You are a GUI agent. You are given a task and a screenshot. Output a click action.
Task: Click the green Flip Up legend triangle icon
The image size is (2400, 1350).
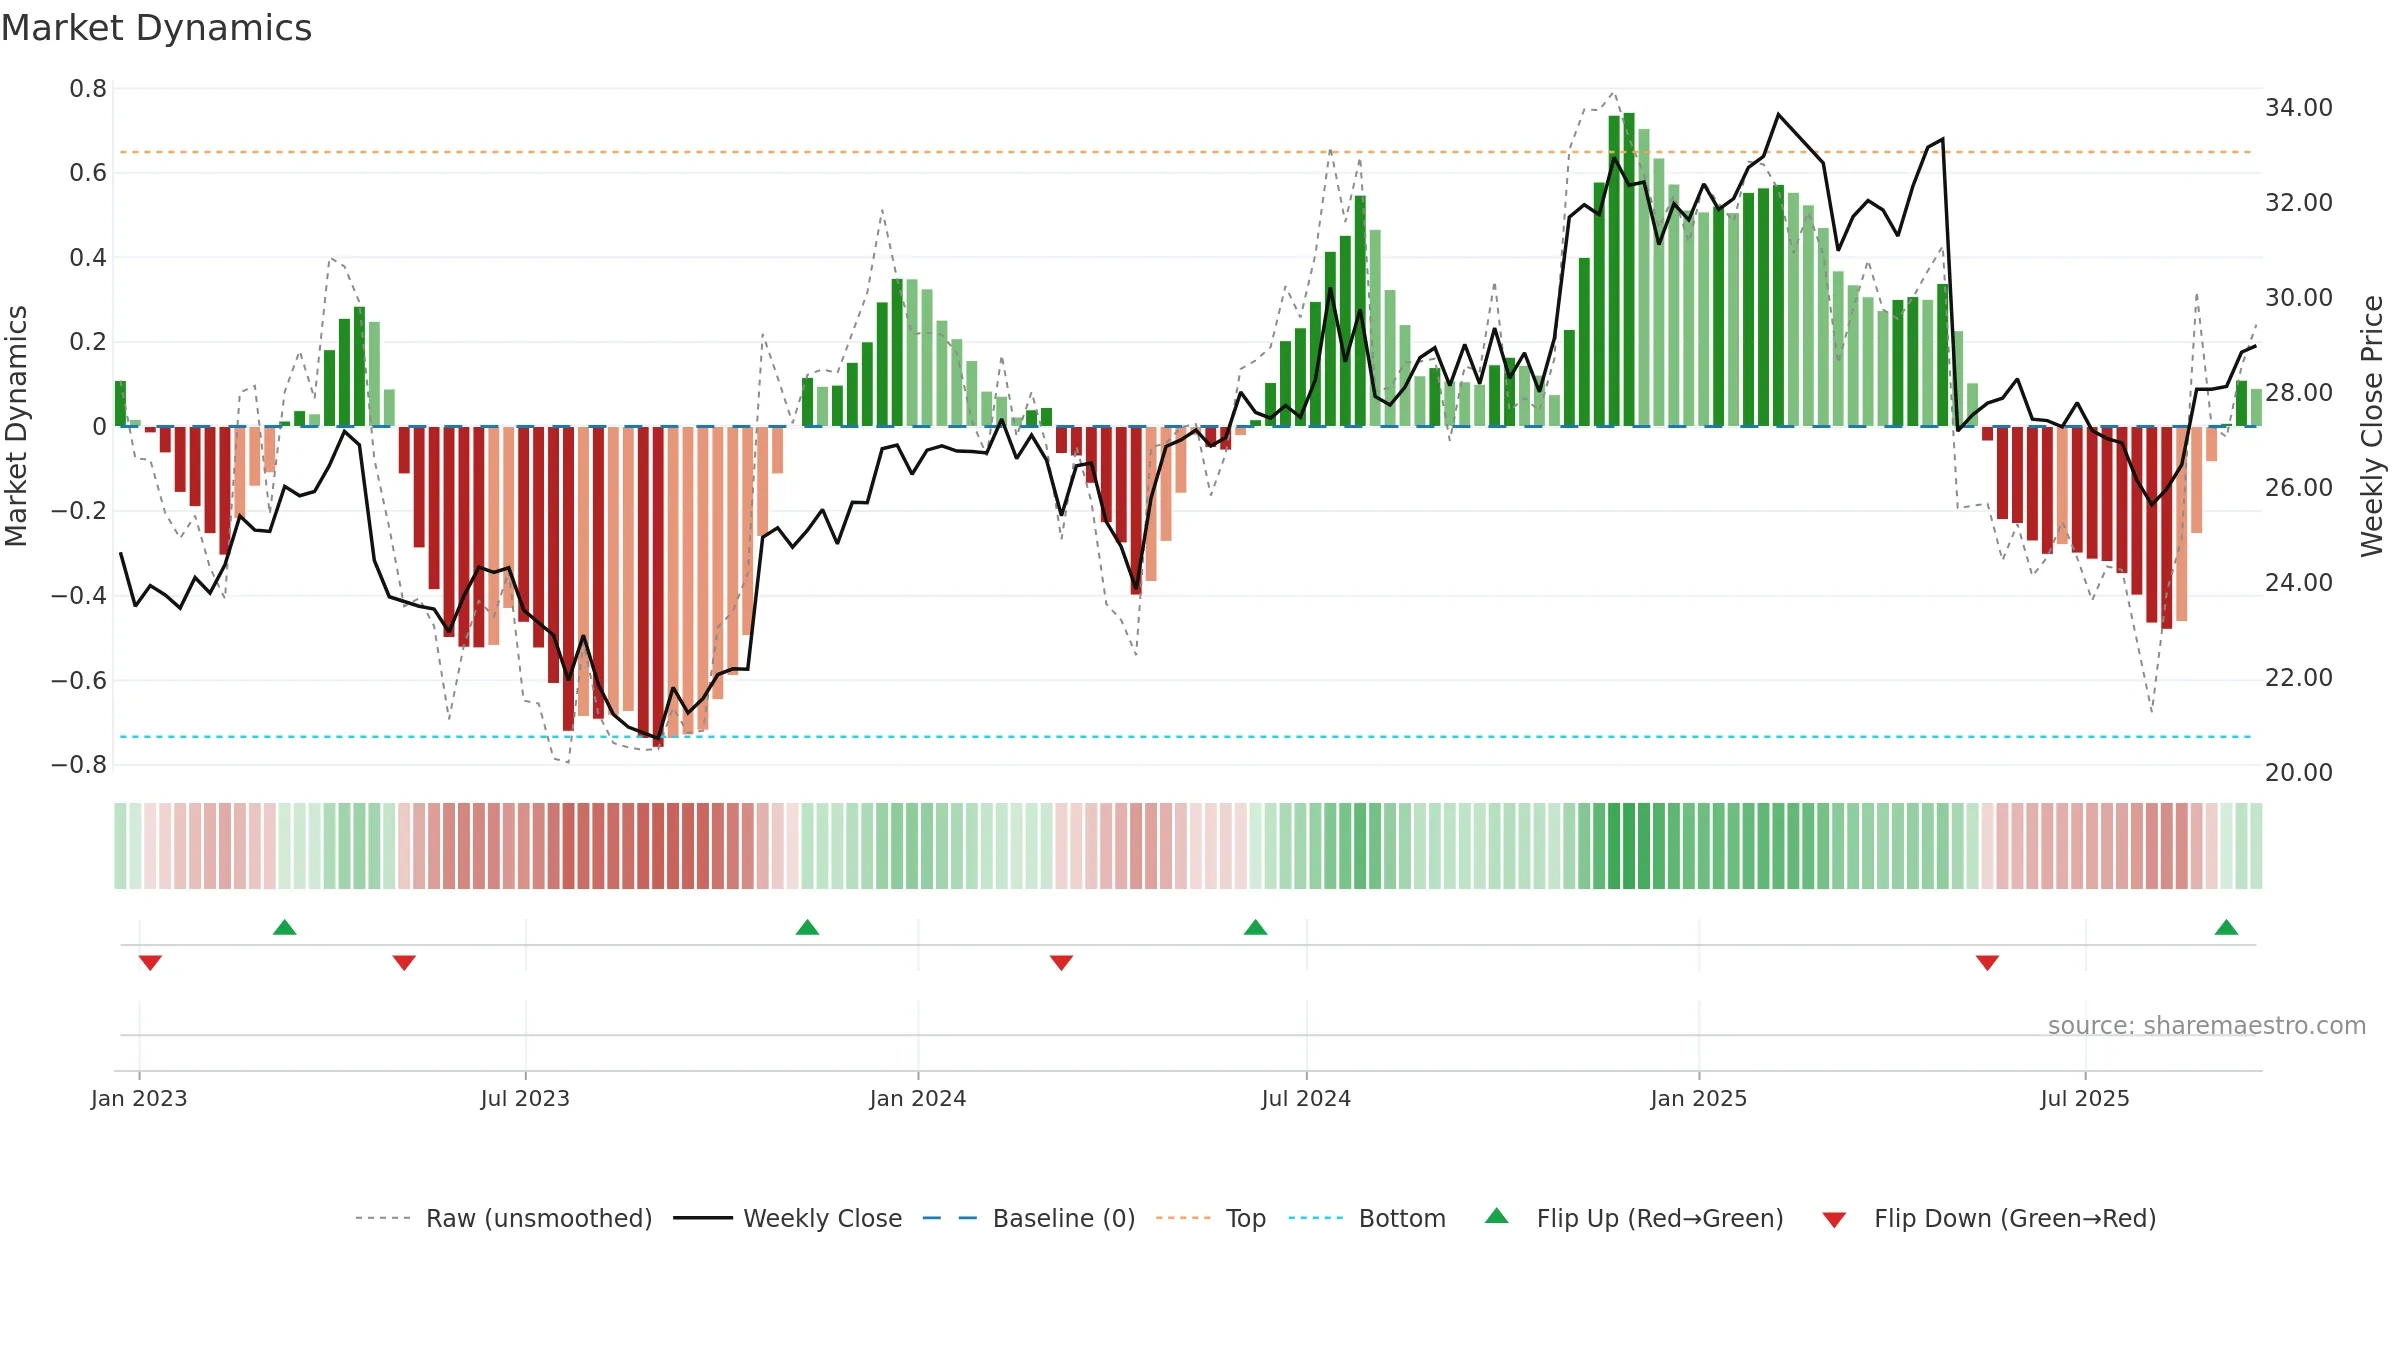(1497, 1216)
